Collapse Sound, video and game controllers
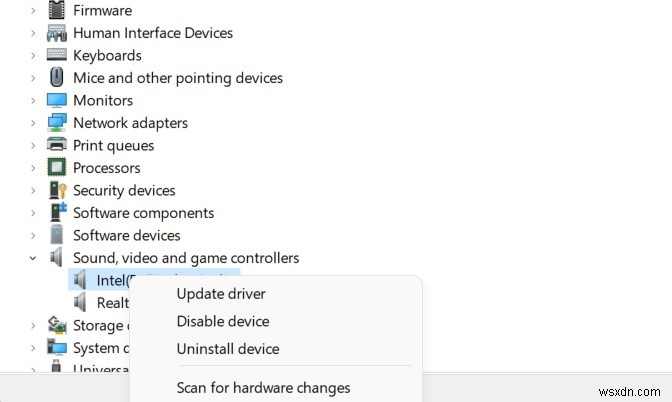672x402 pixels. [33, 258]
